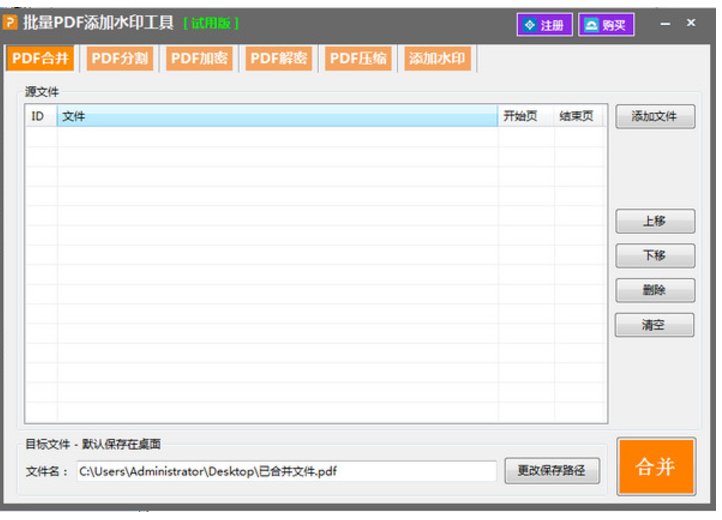Click the orange P app logo icon
Image resolution: width=722 pixels, height=520 pixels.
(x=10, y=23)
